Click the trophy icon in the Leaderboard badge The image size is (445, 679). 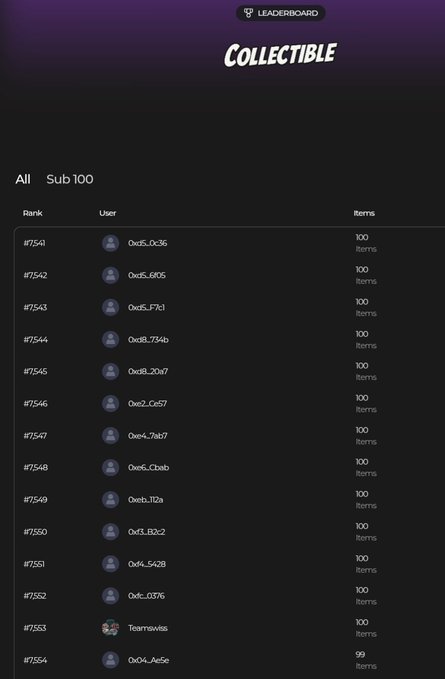(248, 13)
